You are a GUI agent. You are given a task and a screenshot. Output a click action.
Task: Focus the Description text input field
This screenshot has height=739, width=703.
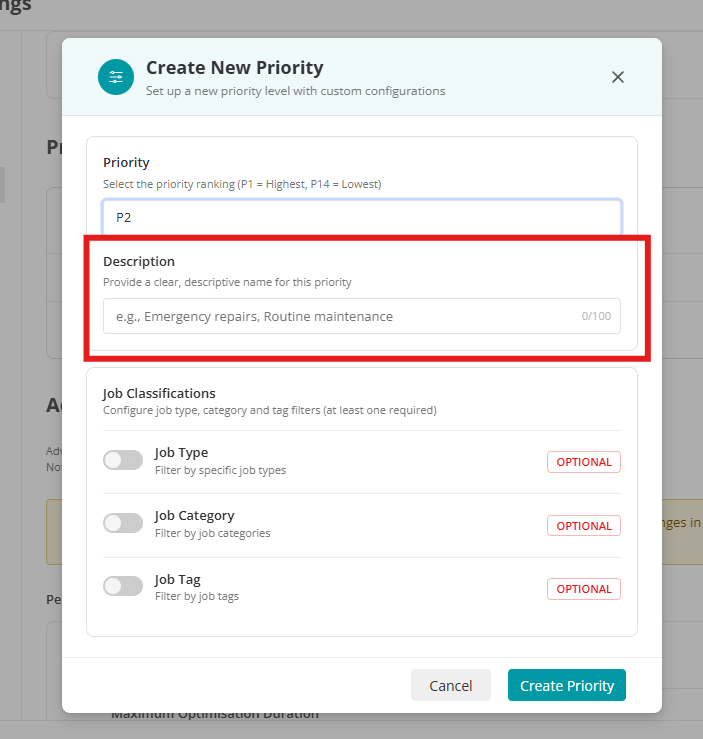coord(362,316)
